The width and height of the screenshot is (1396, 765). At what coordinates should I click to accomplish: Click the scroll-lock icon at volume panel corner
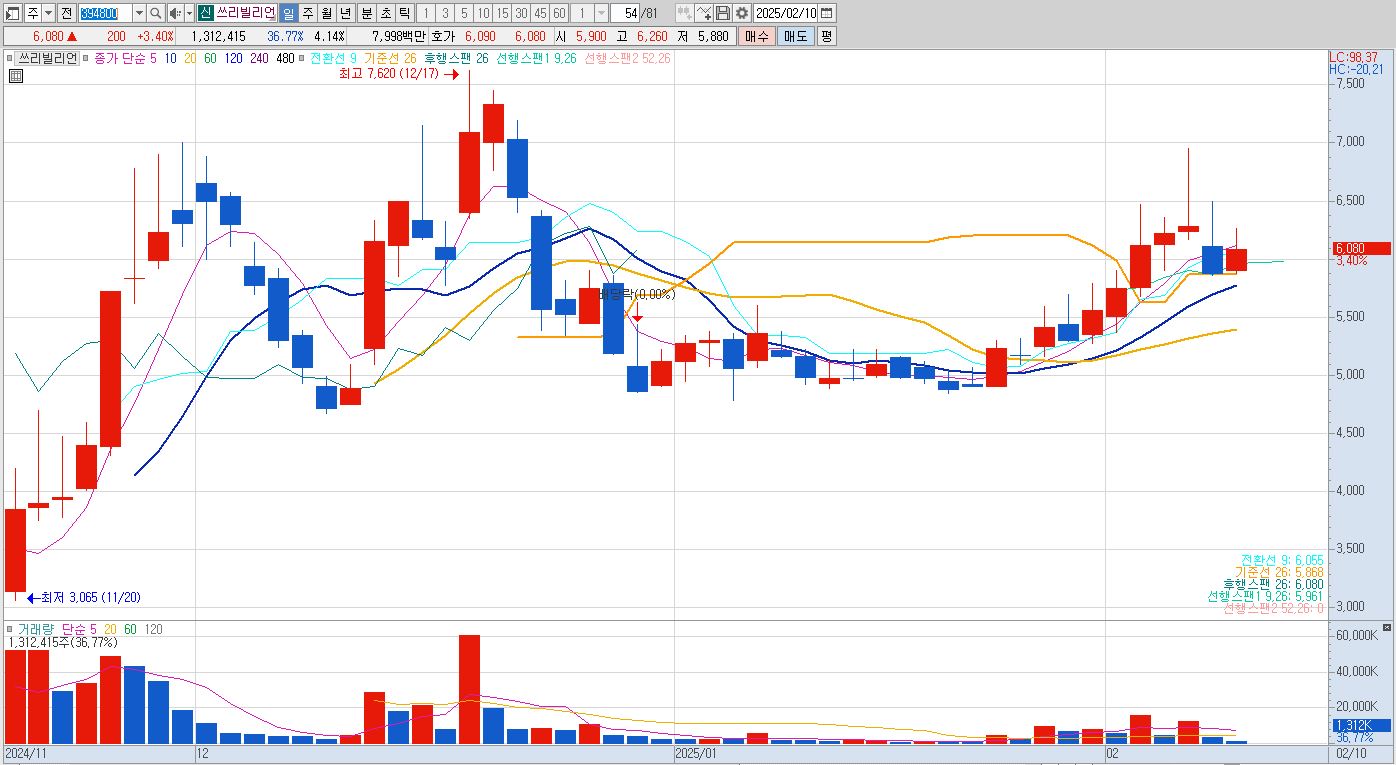click(1387, 628)
